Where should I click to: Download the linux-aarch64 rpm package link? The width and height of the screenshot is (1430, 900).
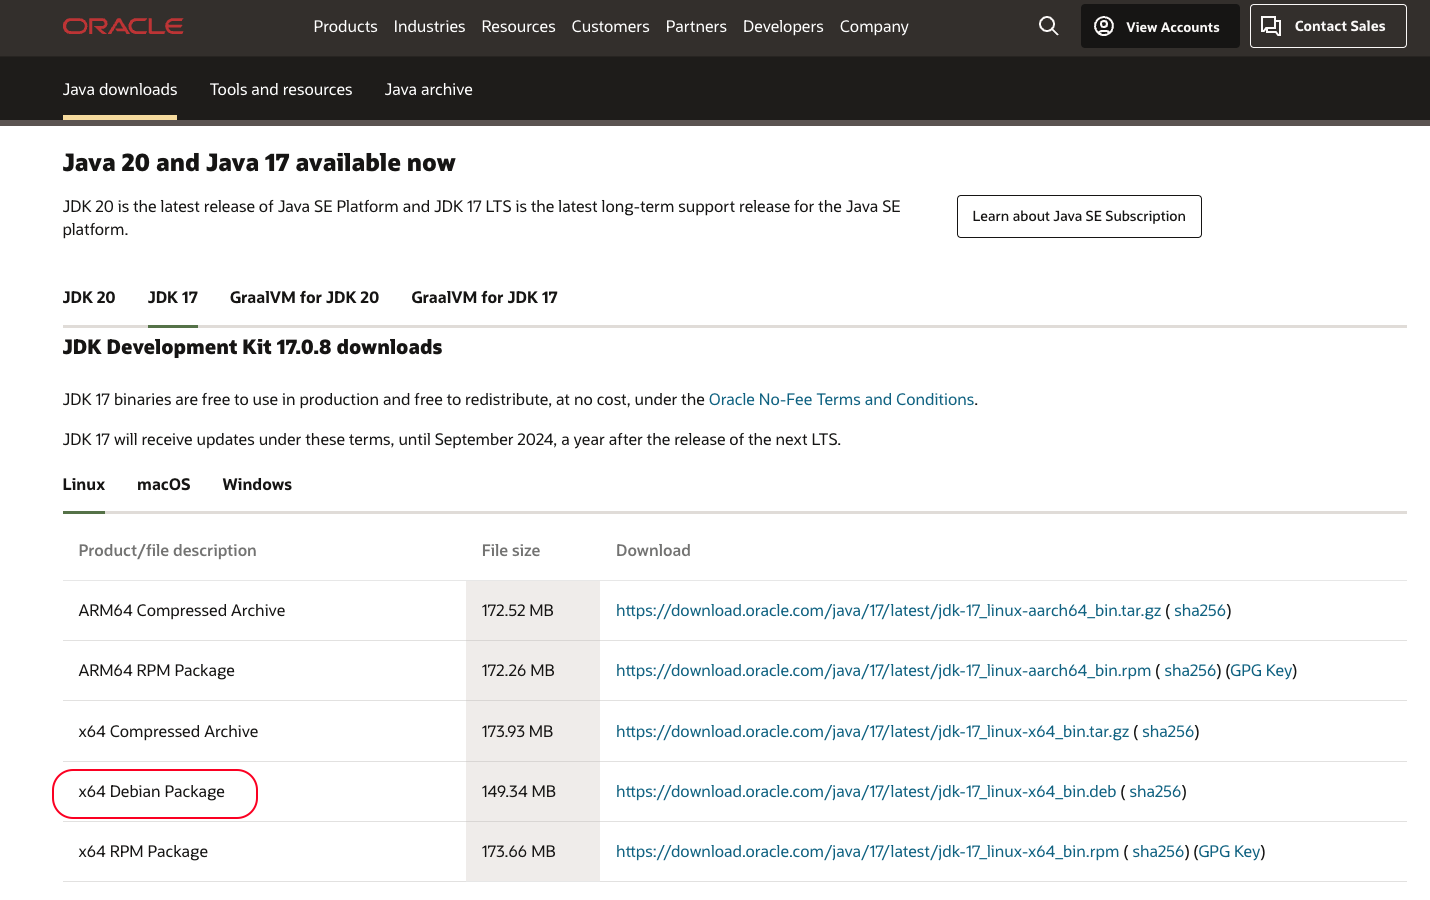[x=883, y=670]
